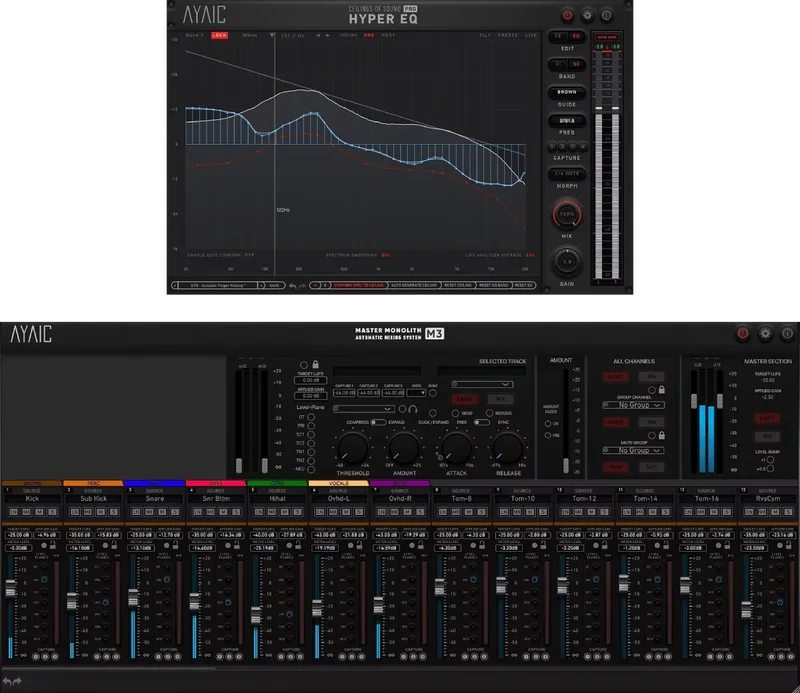
Task: Click the Kick channel name field
Action: pos(32,499)
